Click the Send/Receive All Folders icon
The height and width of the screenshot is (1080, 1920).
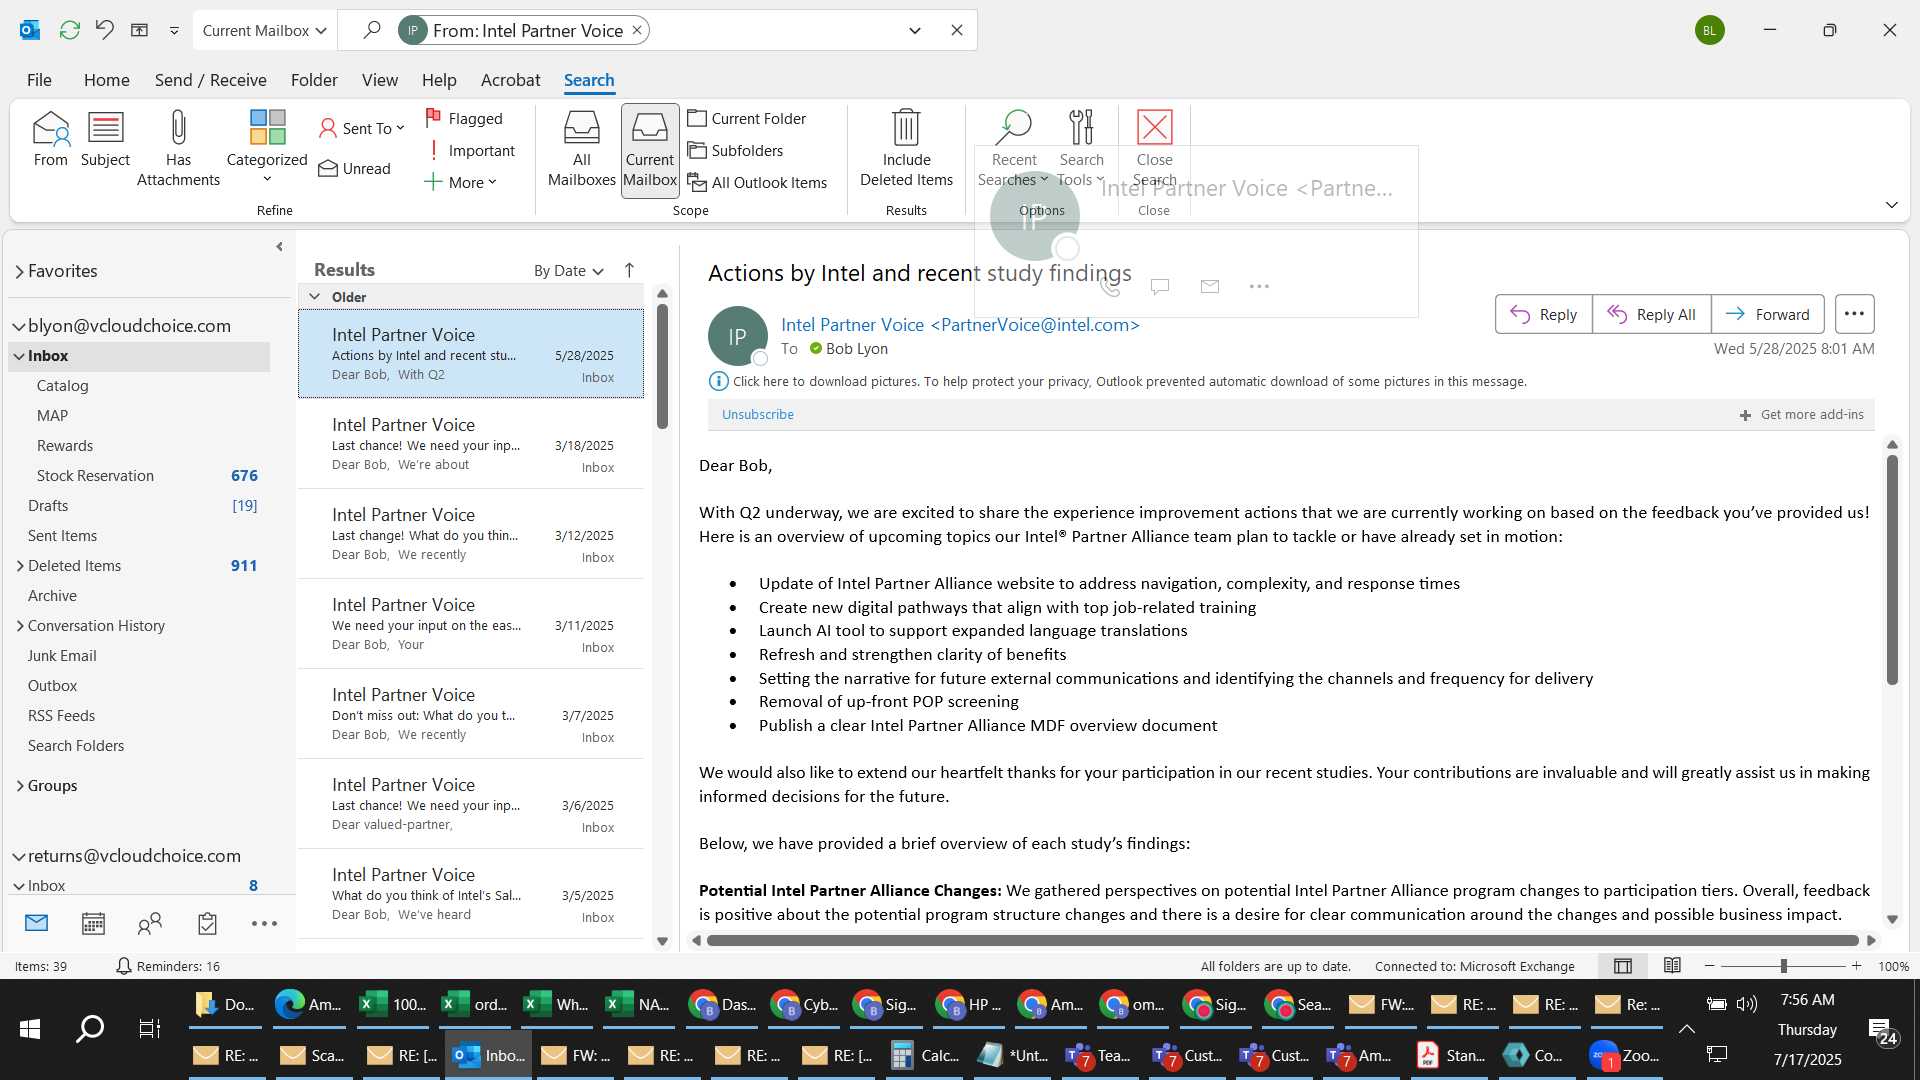(x=70, y=30)
